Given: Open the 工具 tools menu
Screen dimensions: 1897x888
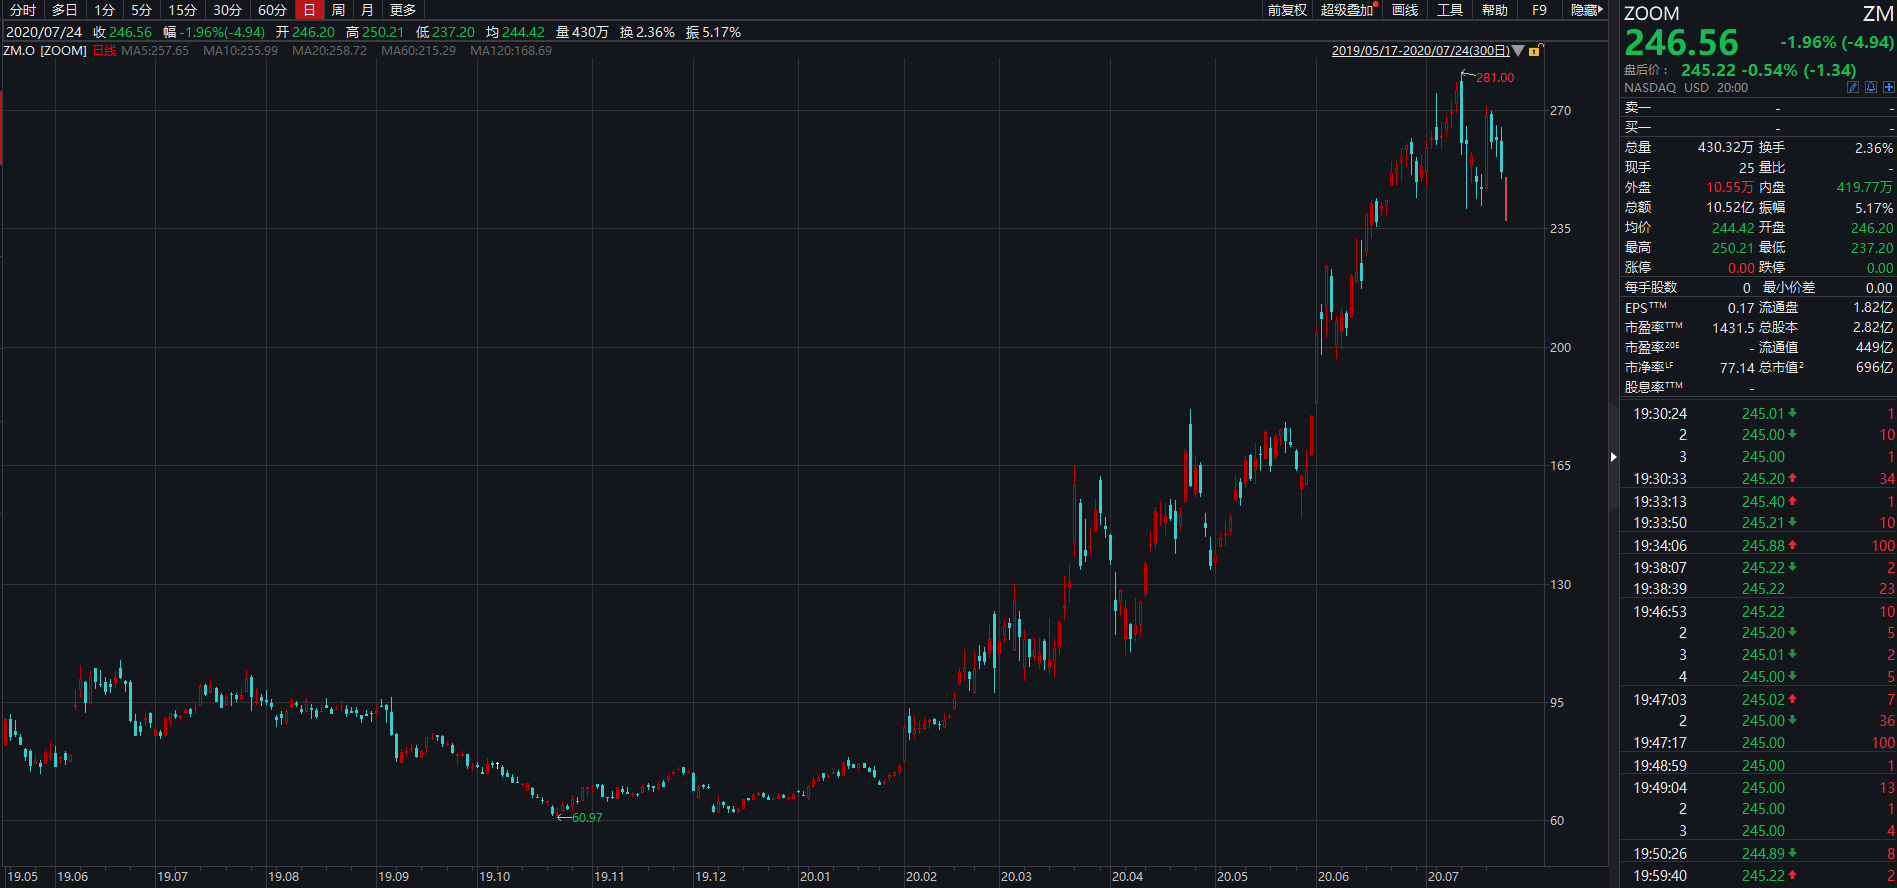Looking at the screenshot, I should [x=1450, y=10].
